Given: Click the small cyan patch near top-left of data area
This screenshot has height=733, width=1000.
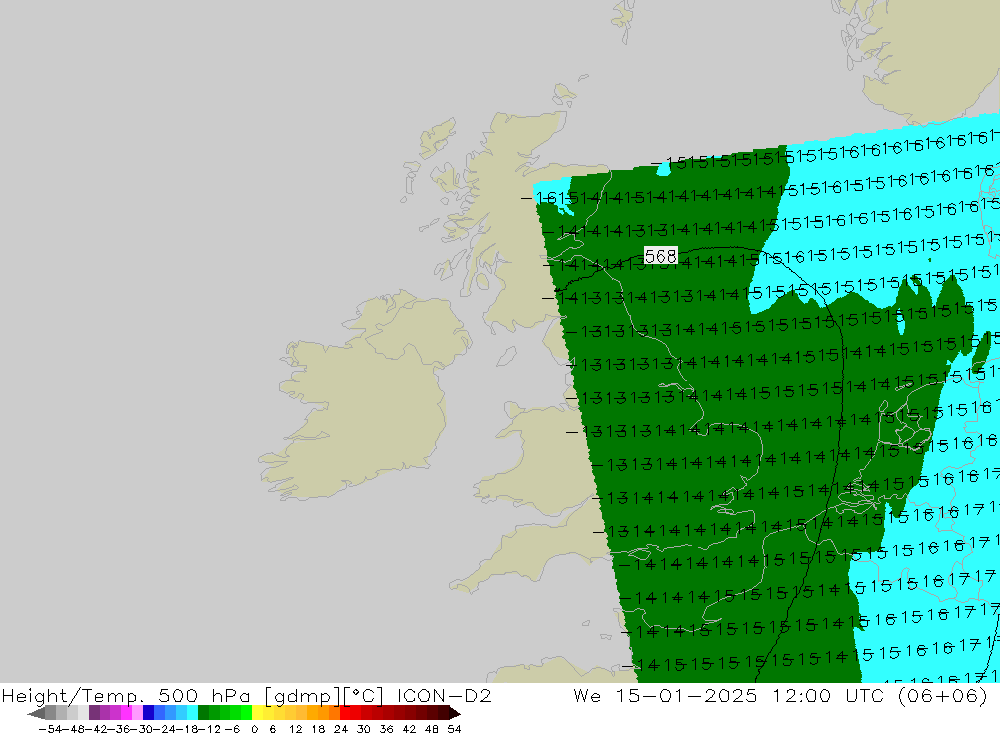Looking at the screenshot, I should [663, 169].
